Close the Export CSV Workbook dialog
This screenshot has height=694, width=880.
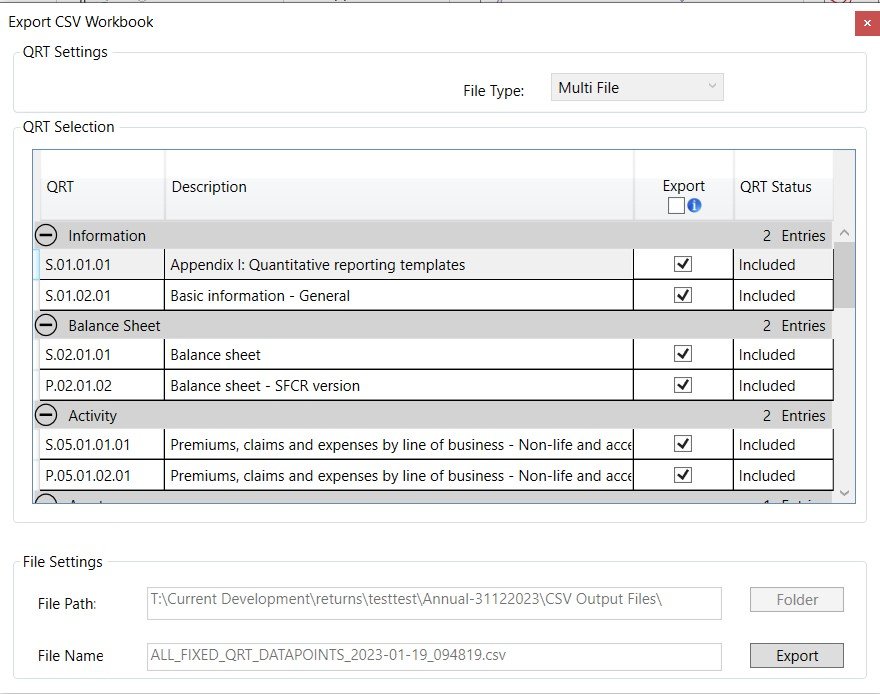click(866, 23)
